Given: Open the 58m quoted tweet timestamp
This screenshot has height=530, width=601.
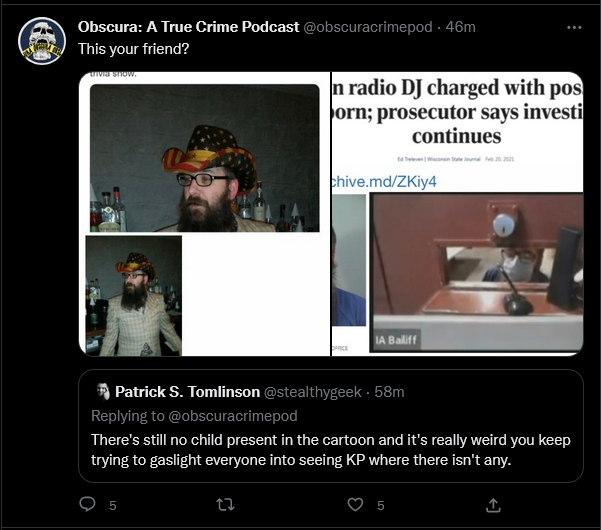Looking at the screenshot, I should pos(389,392).
